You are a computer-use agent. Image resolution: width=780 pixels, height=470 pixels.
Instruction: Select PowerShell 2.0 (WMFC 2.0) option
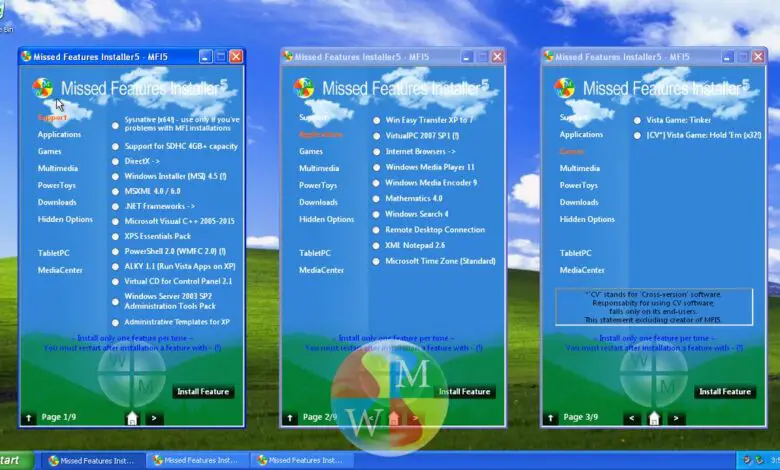(x=115, y=252)
